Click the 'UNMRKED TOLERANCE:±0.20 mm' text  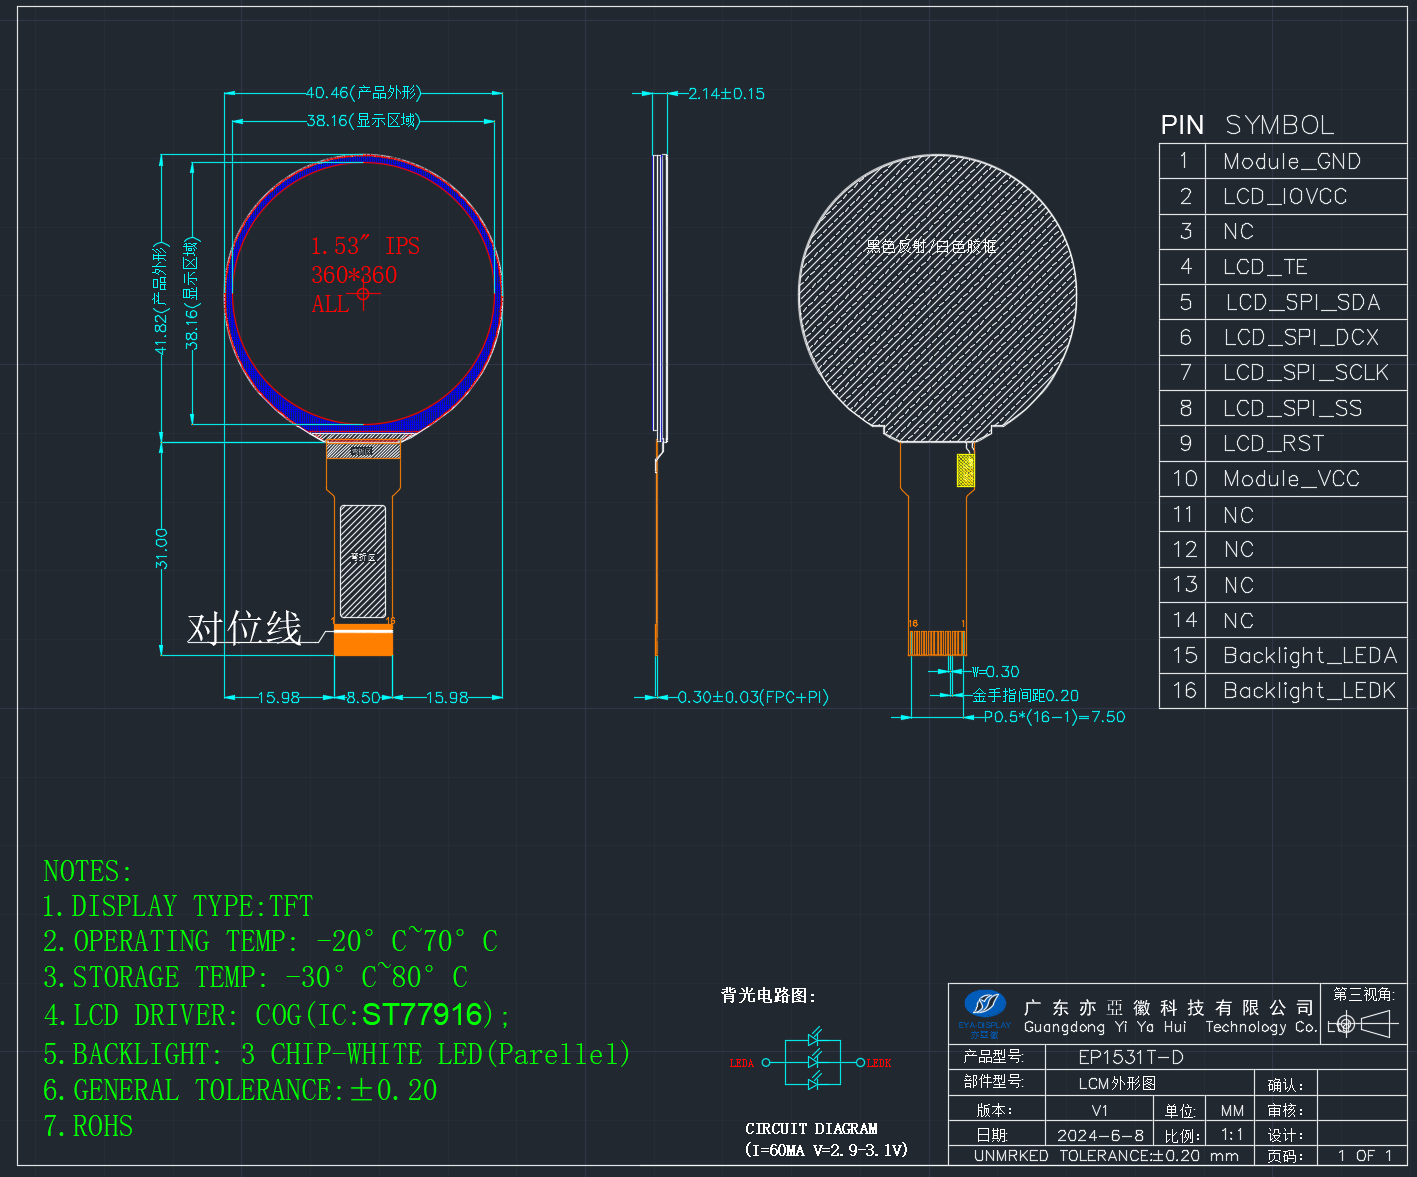click(x=1106, y=1156)
